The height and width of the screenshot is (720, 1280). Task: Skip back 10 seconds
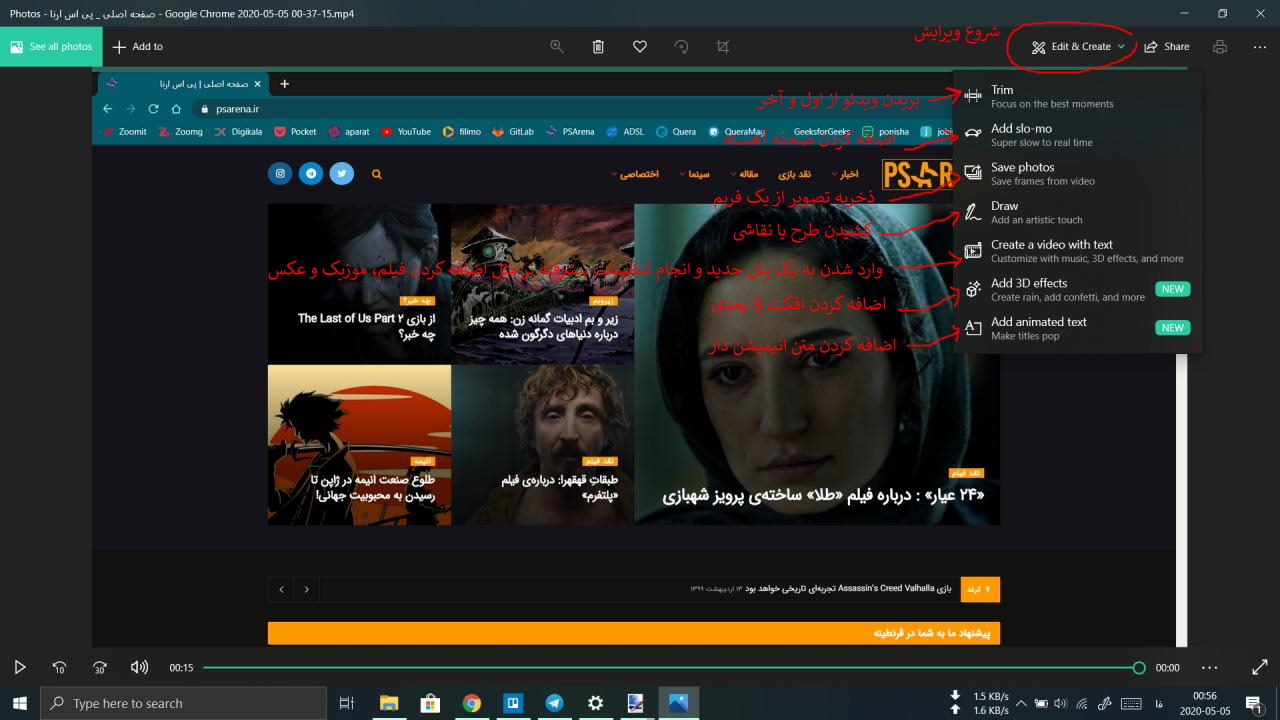click(59, 667)
